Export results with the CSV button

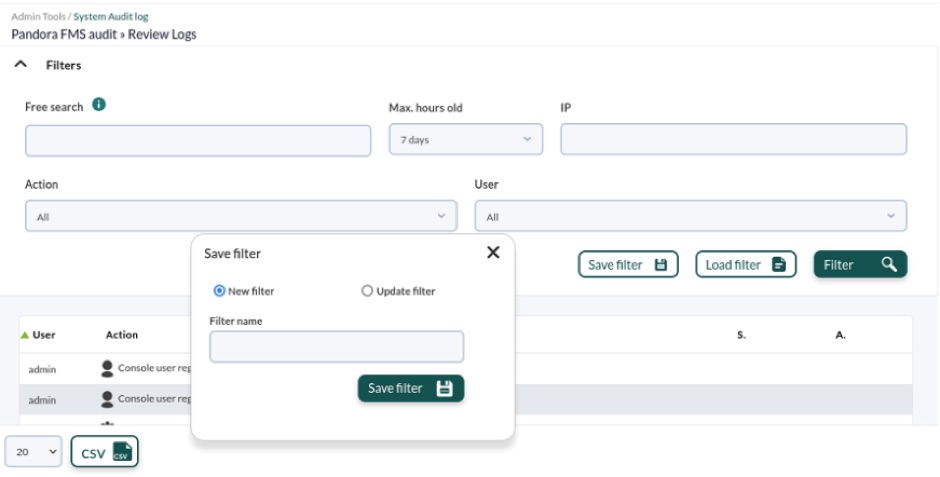pyautogui.click(x=104, y=451)
